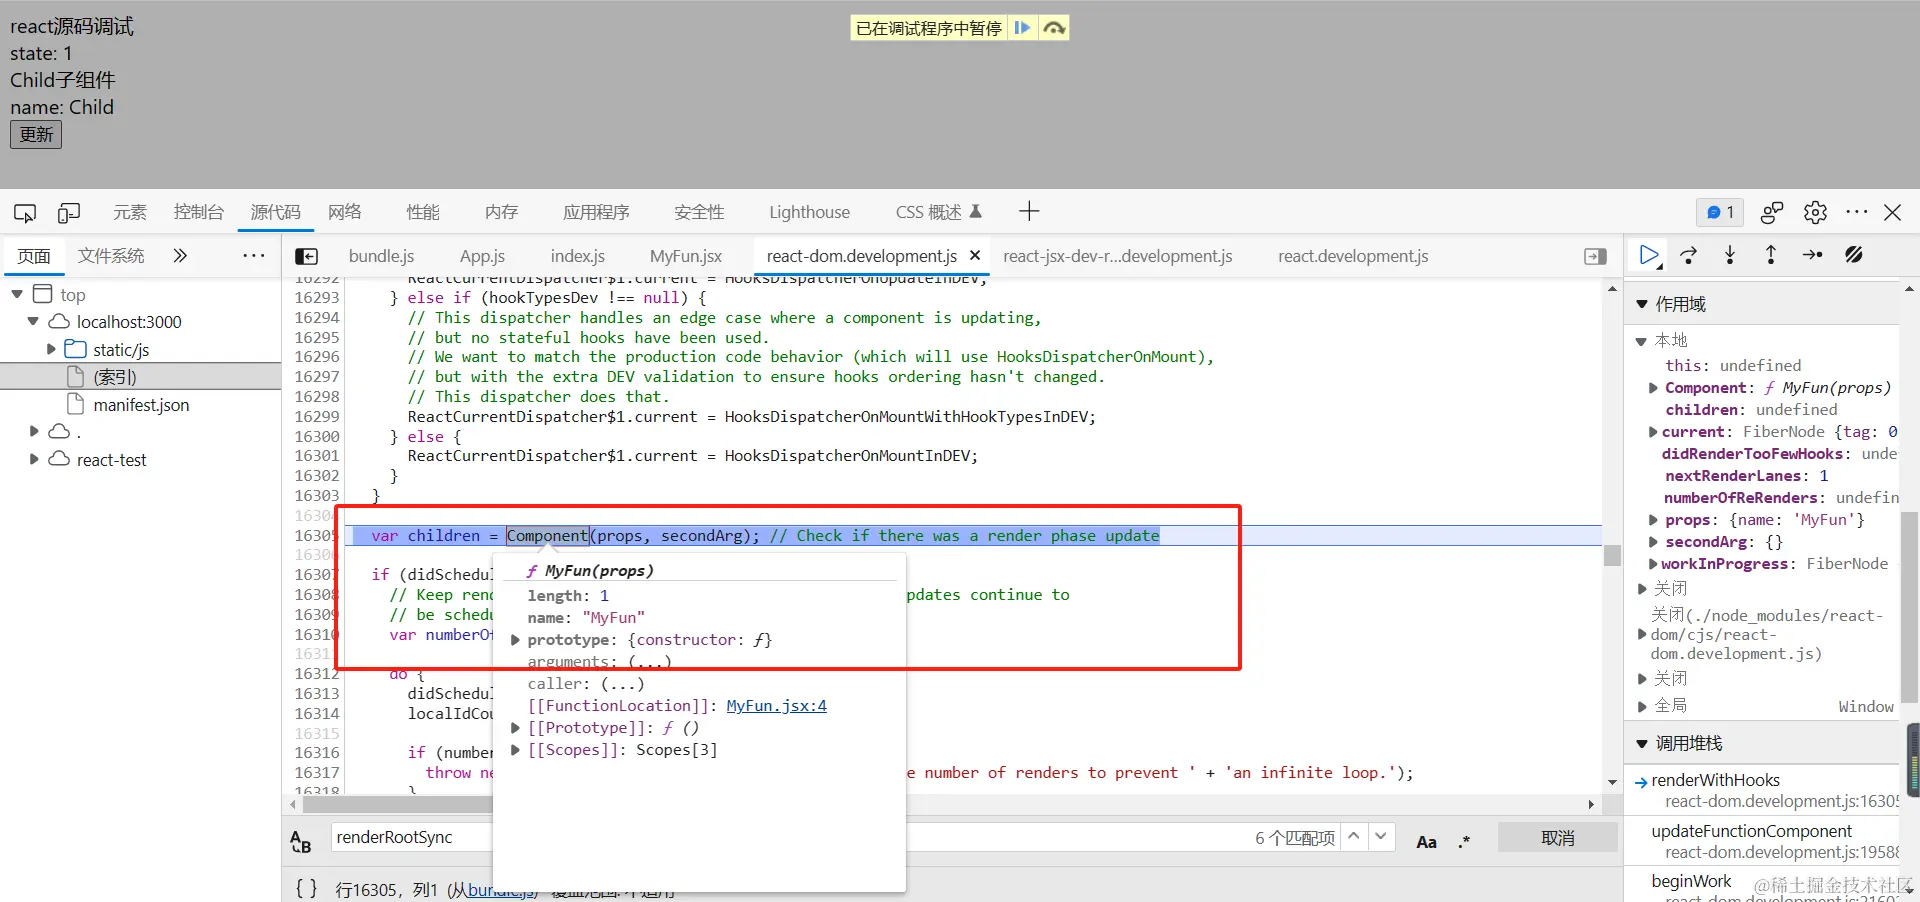The width and height of the screenshot is (1920, 902).
Task: Click the editor vertical scrollbar thumb
Action: pos(1612,555)
